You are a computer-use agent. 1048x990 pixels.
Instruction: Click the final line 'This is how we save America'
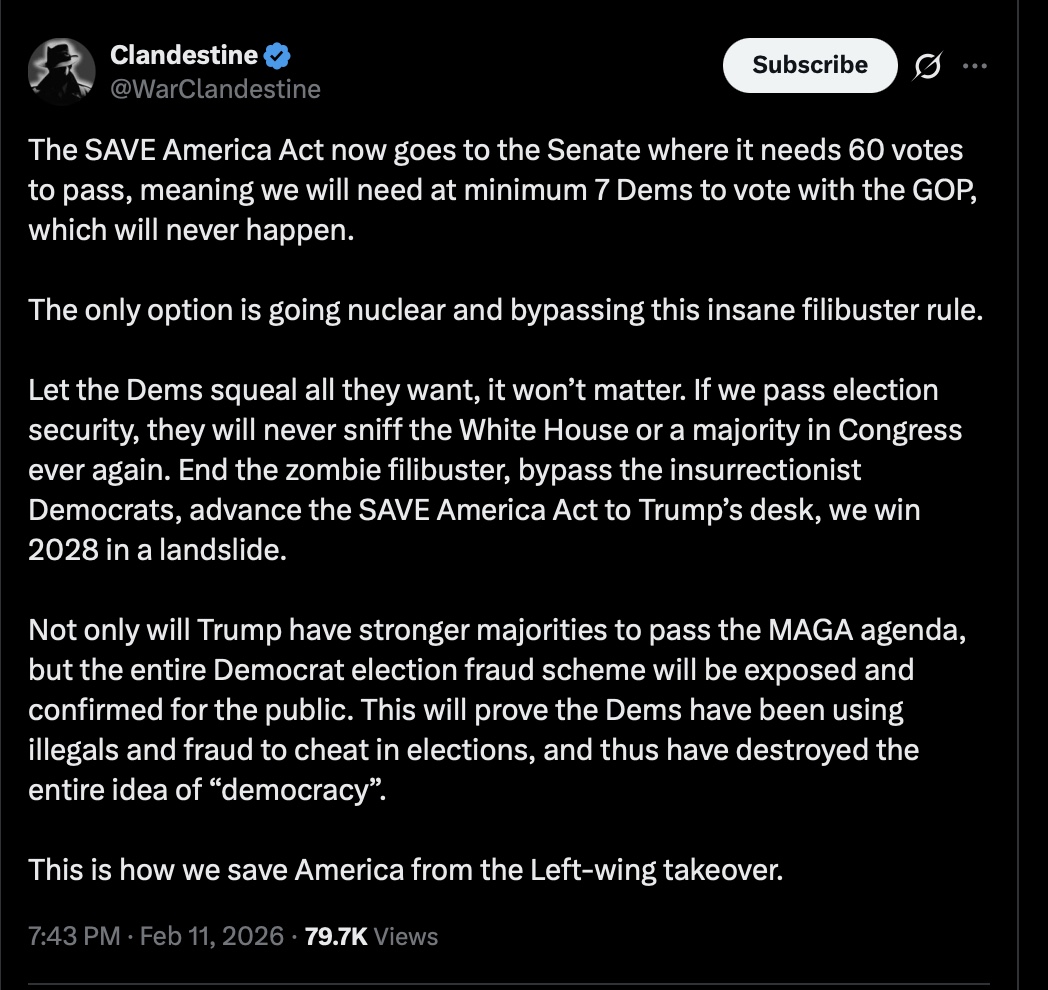[x=405, y=869]
